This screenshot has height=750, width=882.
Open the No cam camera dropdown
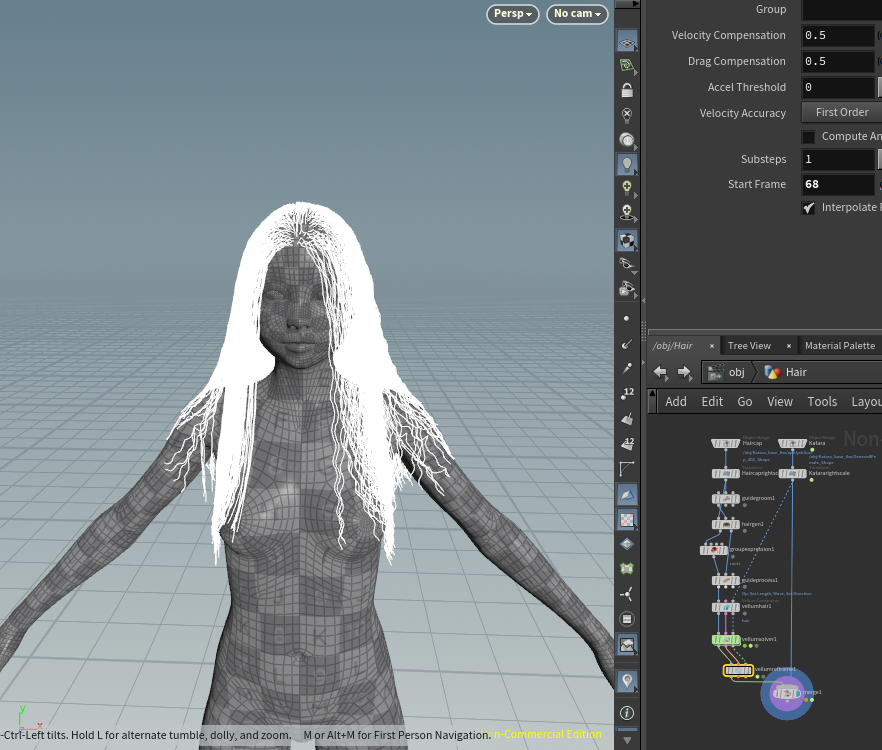(x=577, y=14)
